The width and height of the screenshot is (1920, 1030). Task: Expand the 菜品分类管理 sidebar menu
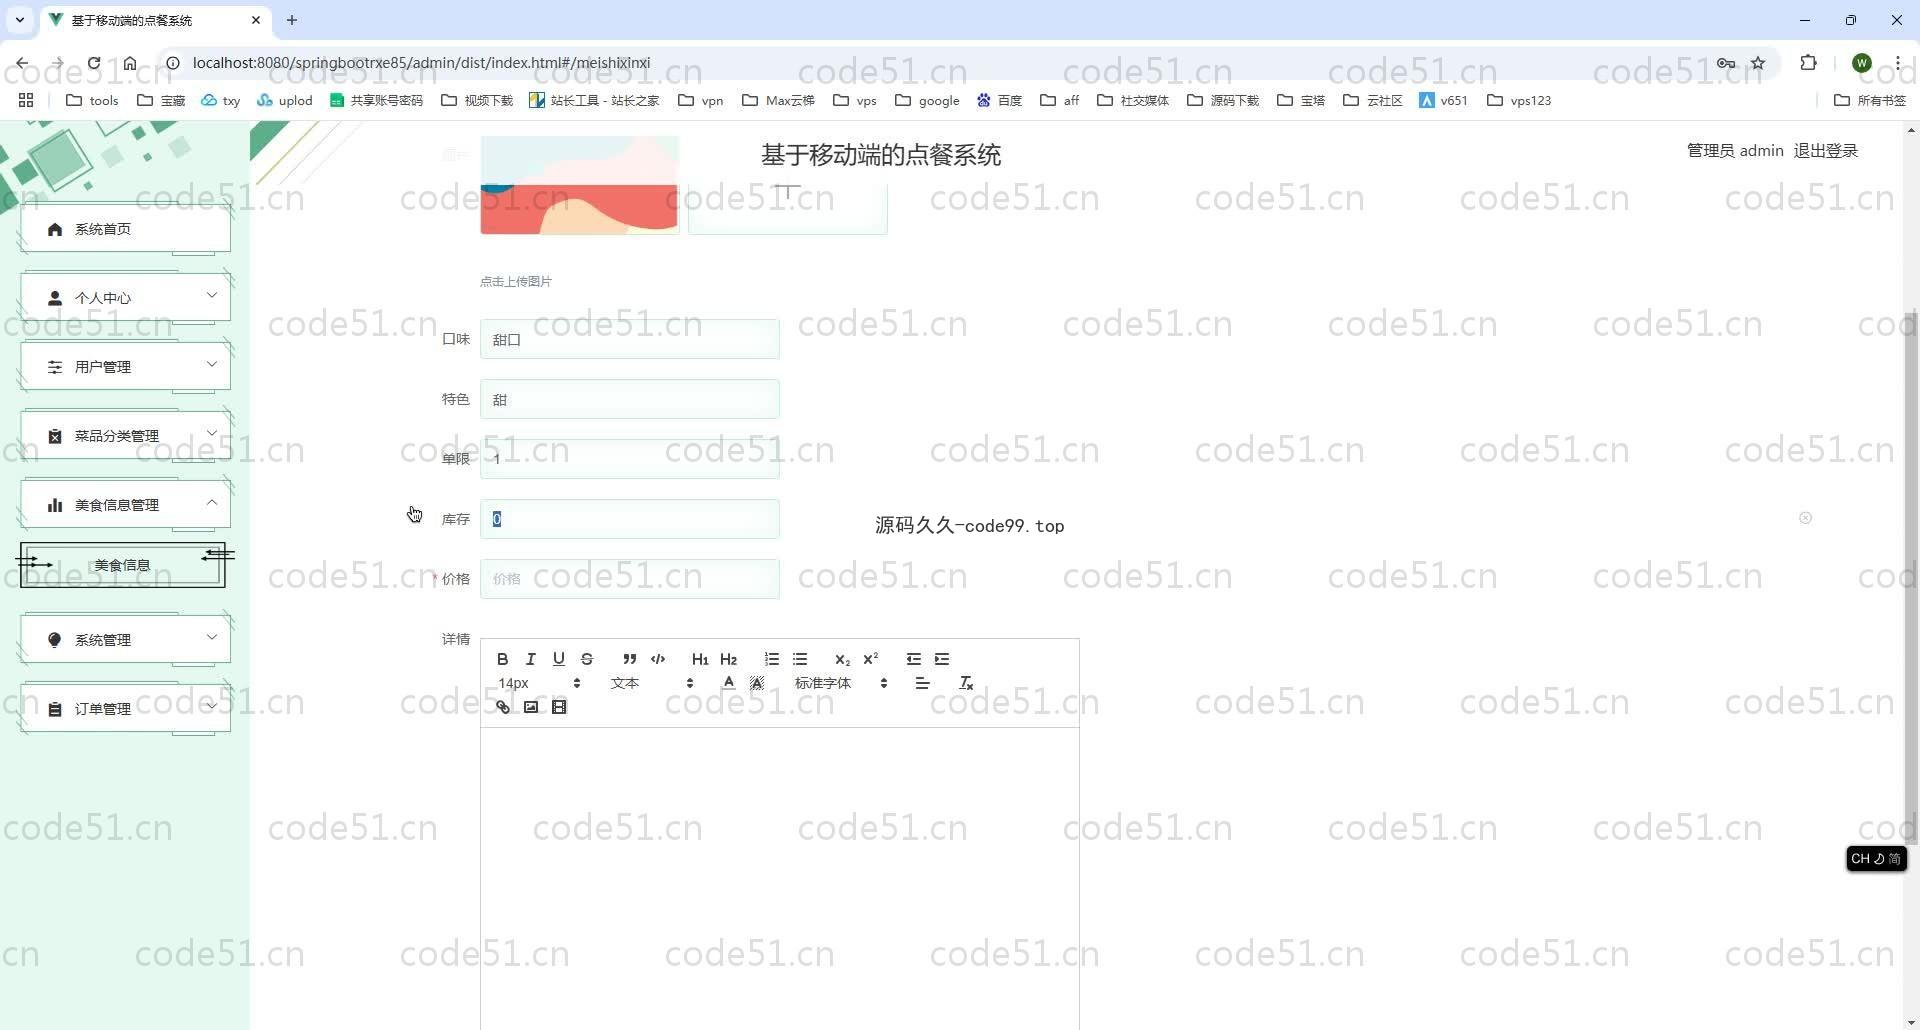point(125,436)
